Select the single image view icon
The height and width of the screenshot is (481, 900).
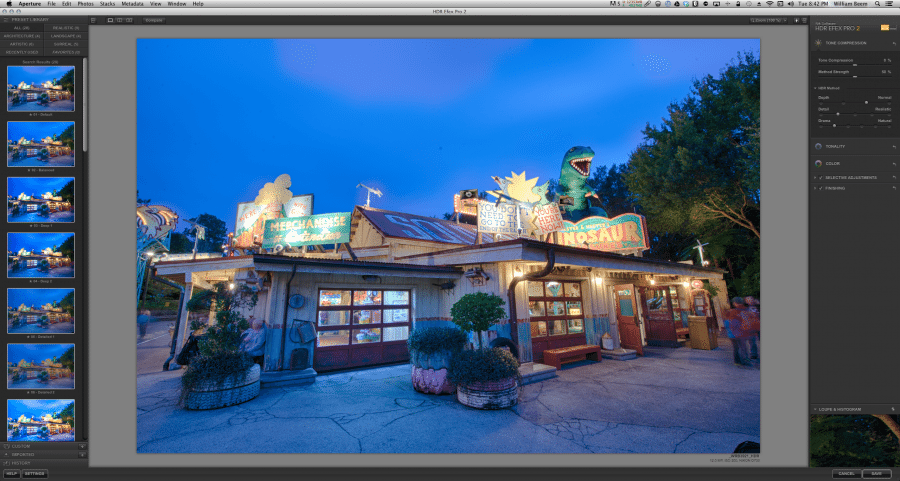(x=110, y=20)
